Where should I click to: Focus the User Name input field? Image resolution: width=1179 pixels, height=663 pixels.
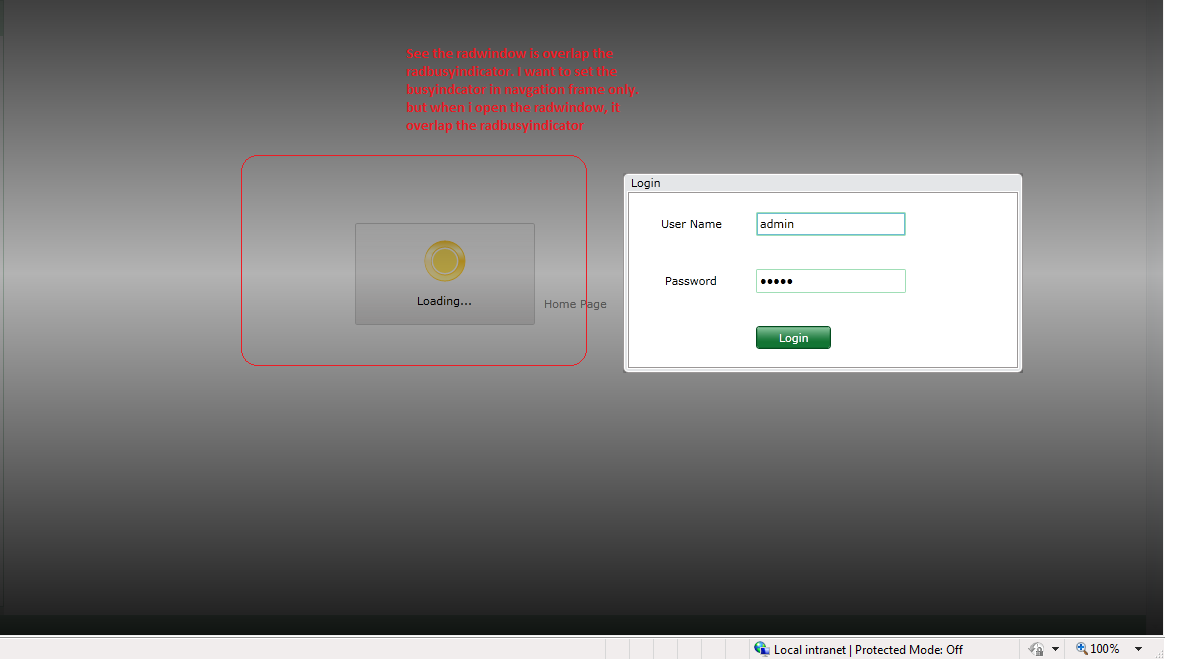830,224
